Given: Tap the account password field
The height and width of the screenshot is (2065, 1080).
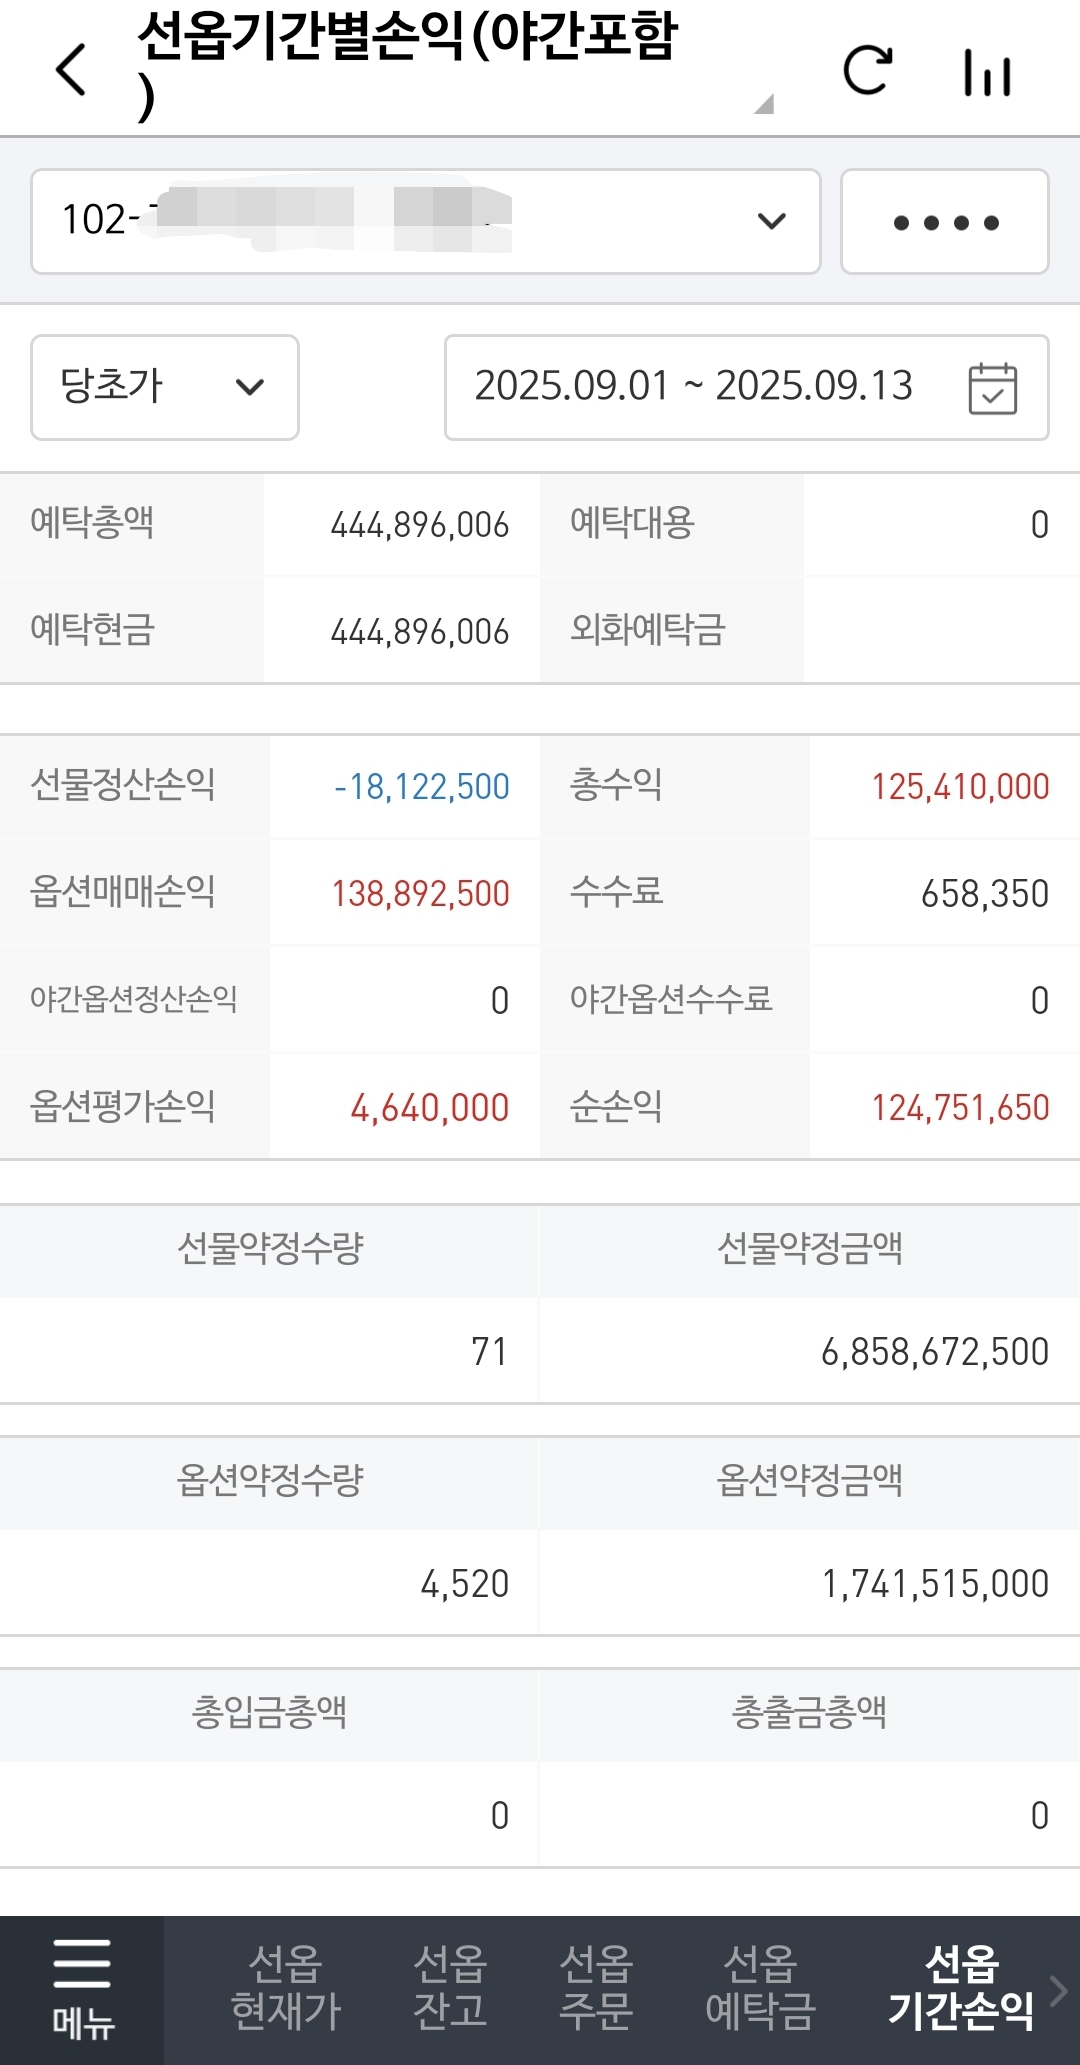Looking at the screenshot, I should click(x=945, y=221).
